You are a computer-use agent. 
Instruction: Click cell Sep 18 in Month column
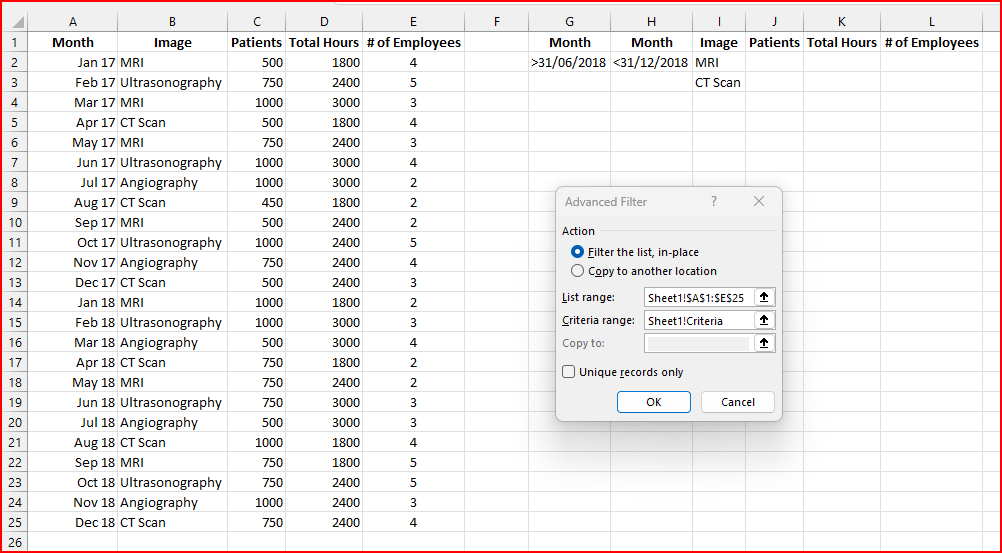tap(73, 462)
